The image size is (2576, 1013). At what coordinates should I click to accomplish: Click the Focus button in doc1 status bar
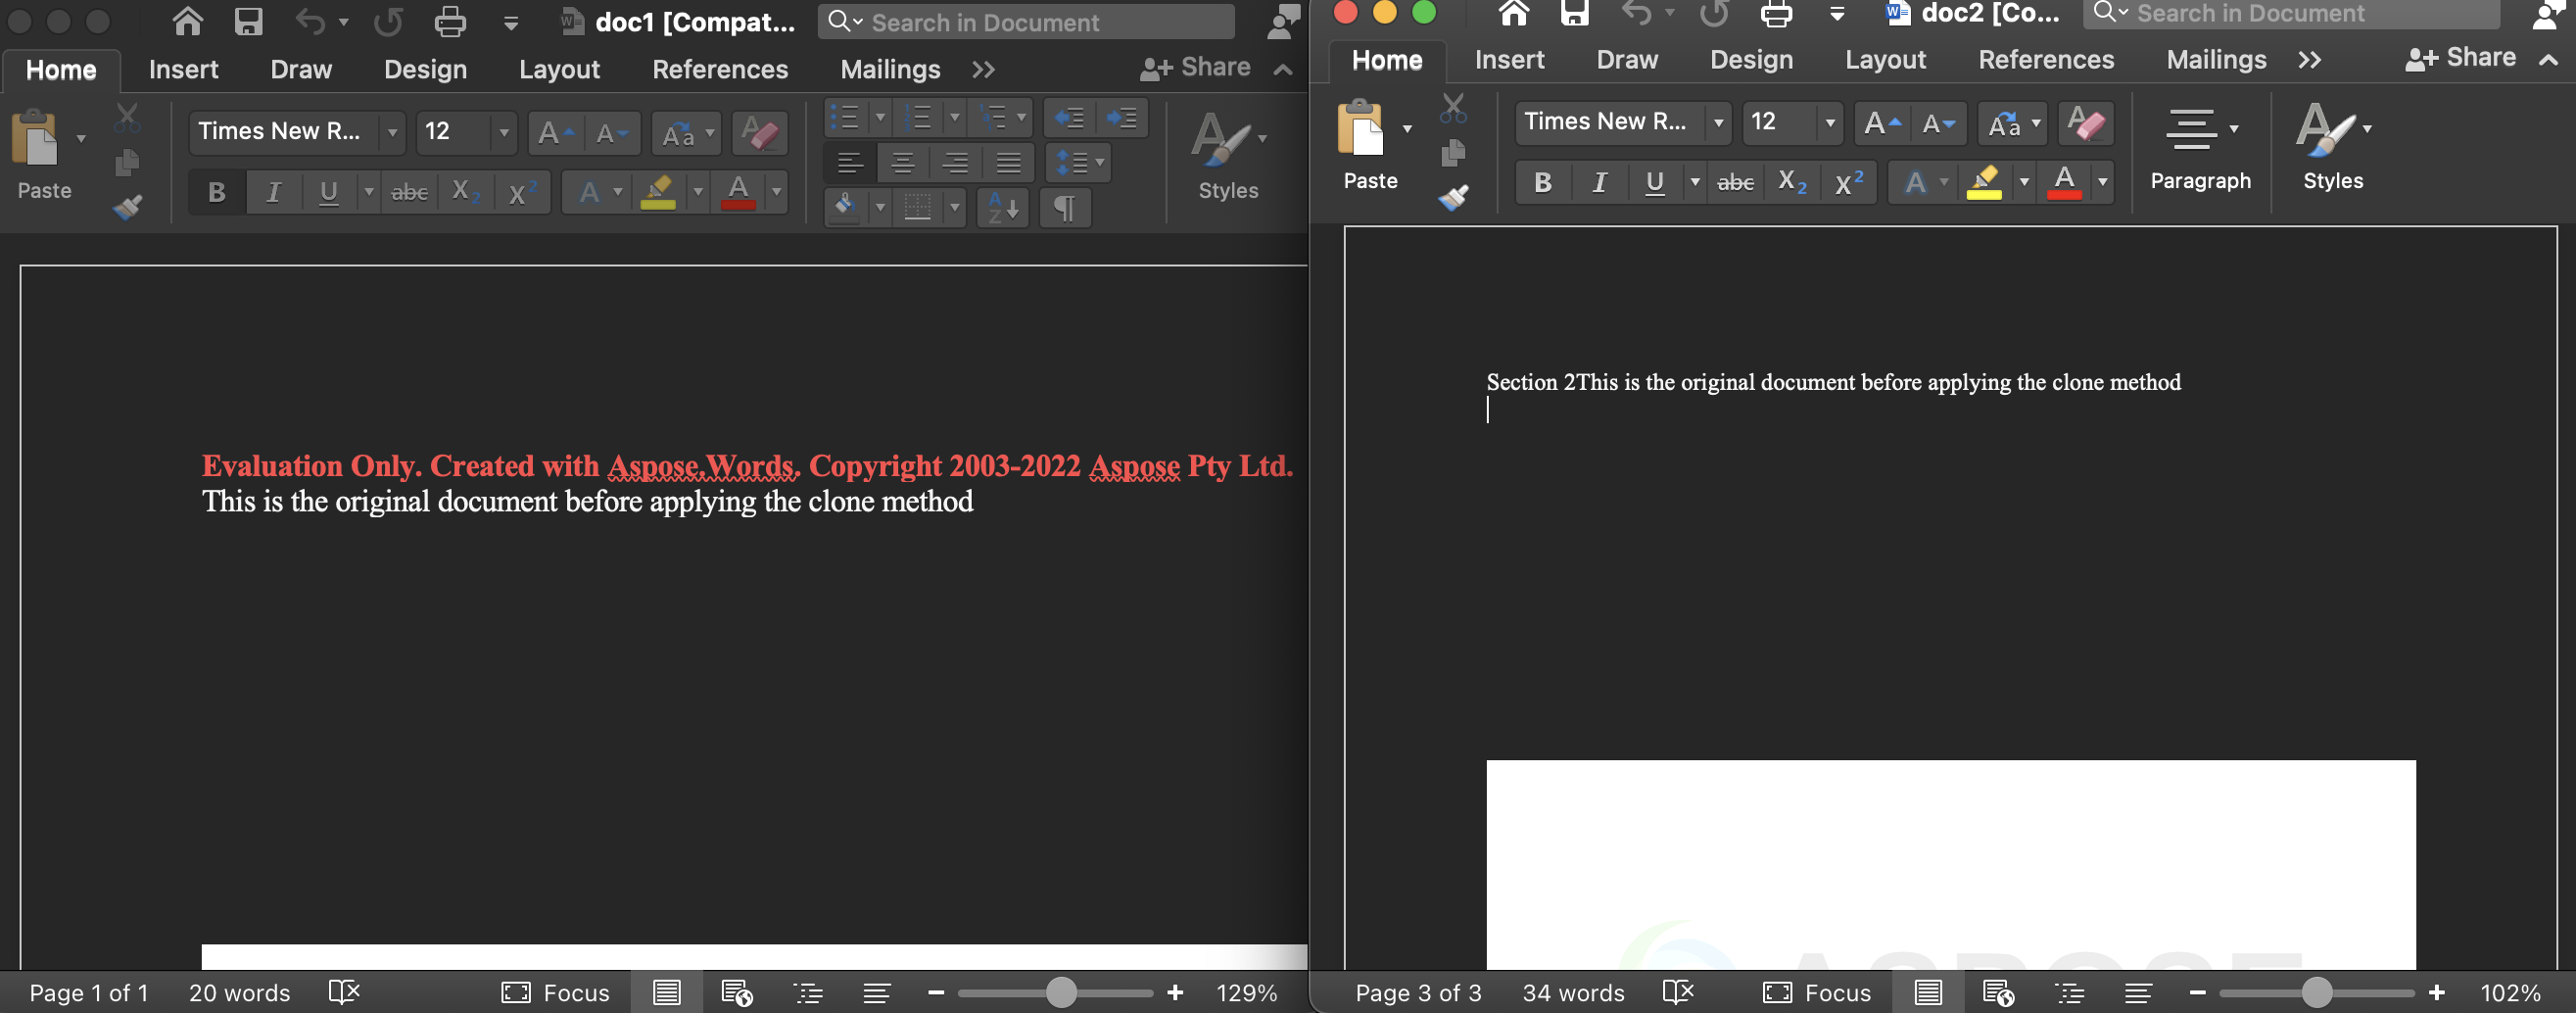(x=556, y=992)
